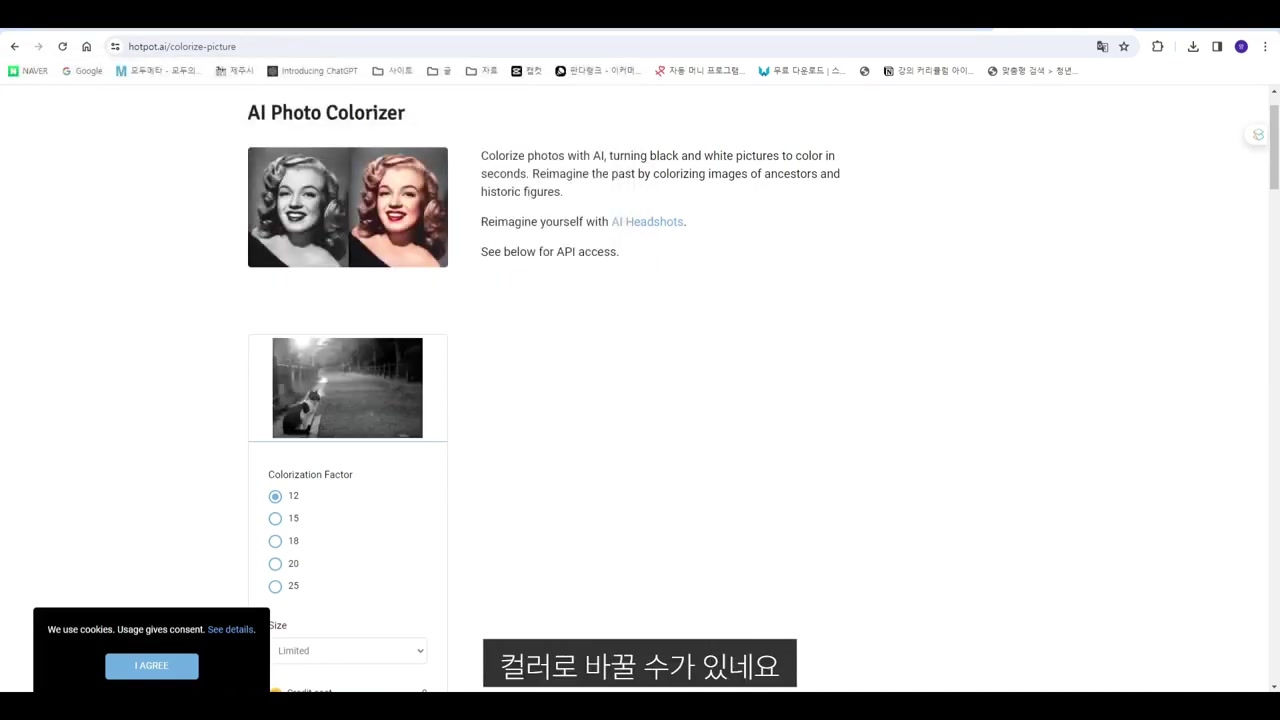Open the 모두메타 bookmark
This screenshot has height=720, width=1280.
tap(158, 71)
